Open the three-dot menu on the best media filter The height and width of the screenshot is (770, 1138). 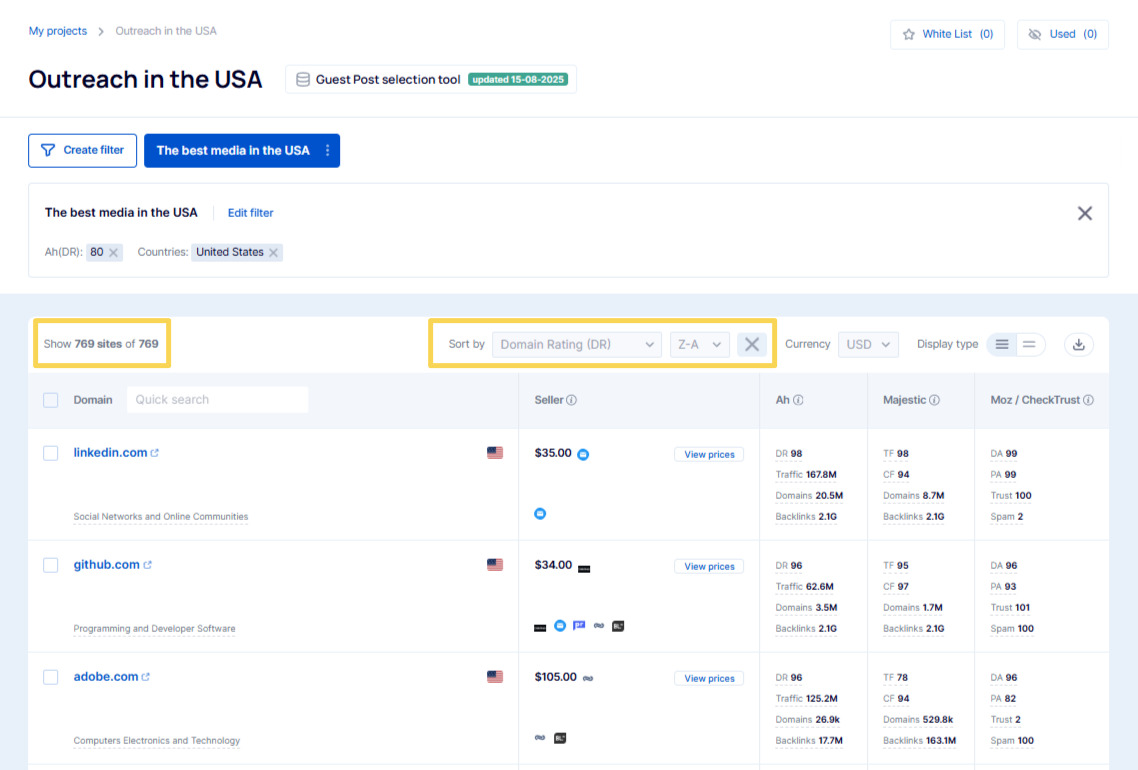[x=327, y=151]
